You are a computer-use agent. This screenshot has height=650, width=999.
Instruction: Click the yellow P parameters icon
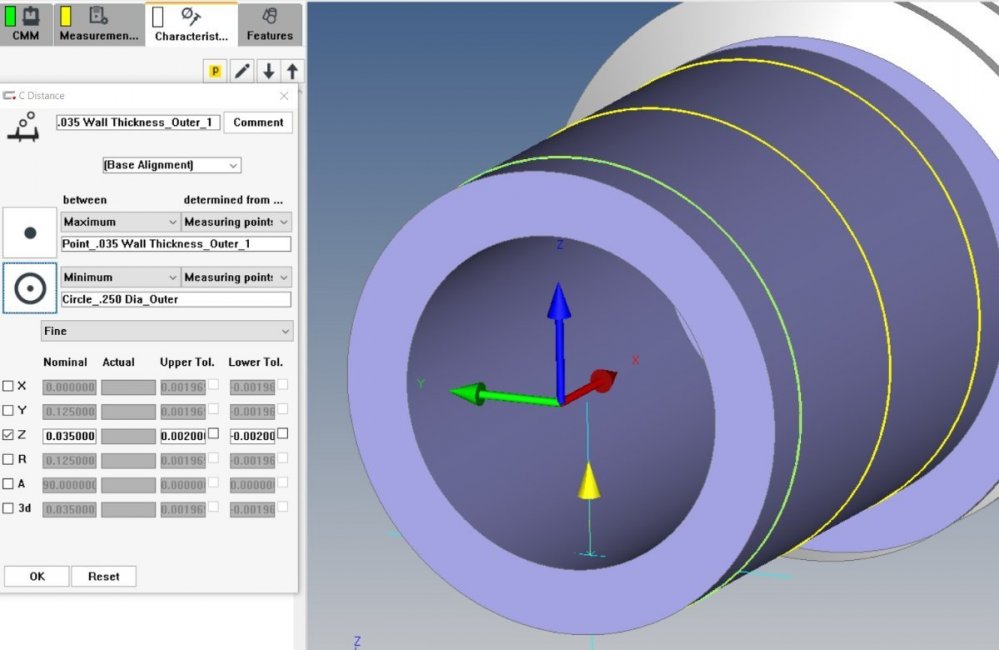[x=216, y=71]
